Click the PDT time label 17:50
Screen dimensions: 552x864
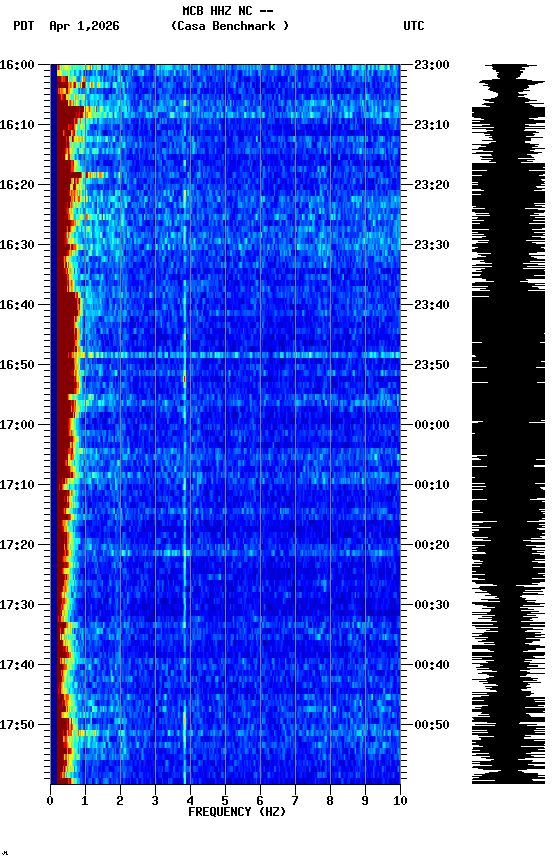(x=17, y=725)
